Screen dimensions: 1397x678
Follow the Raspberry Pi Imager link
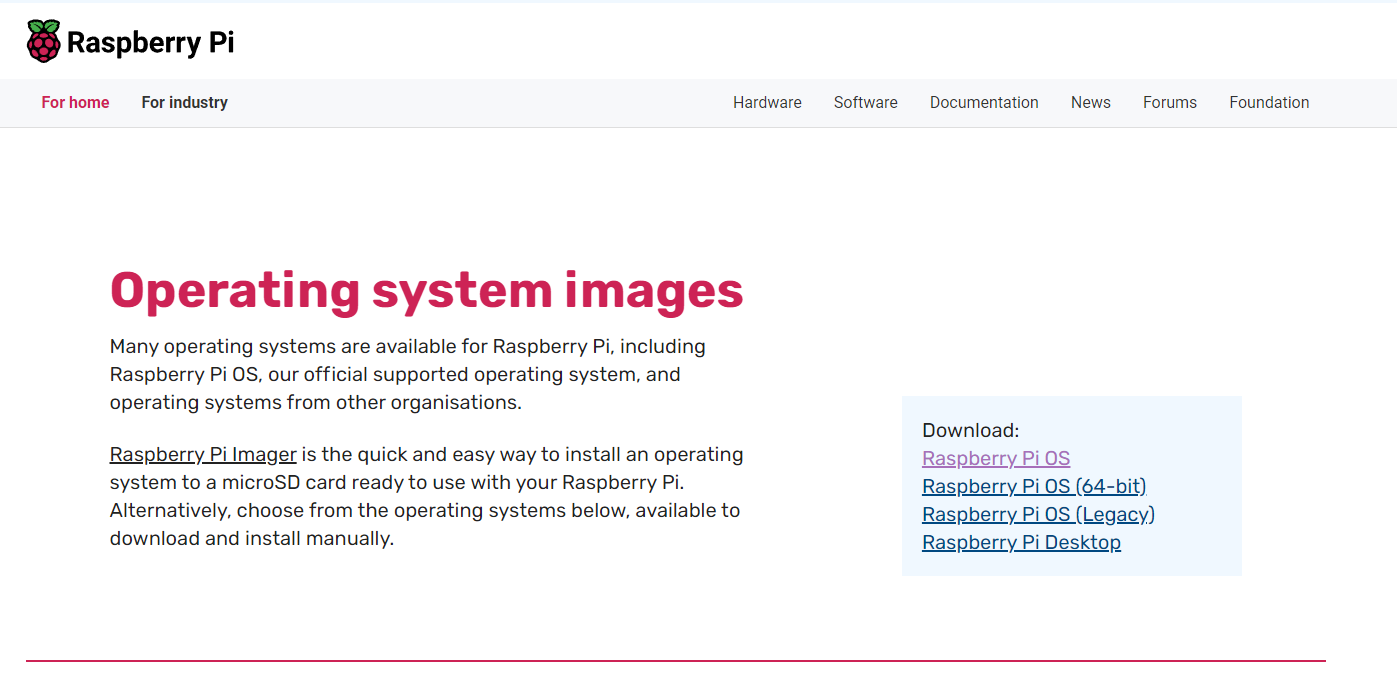click(x=203, y=454)
